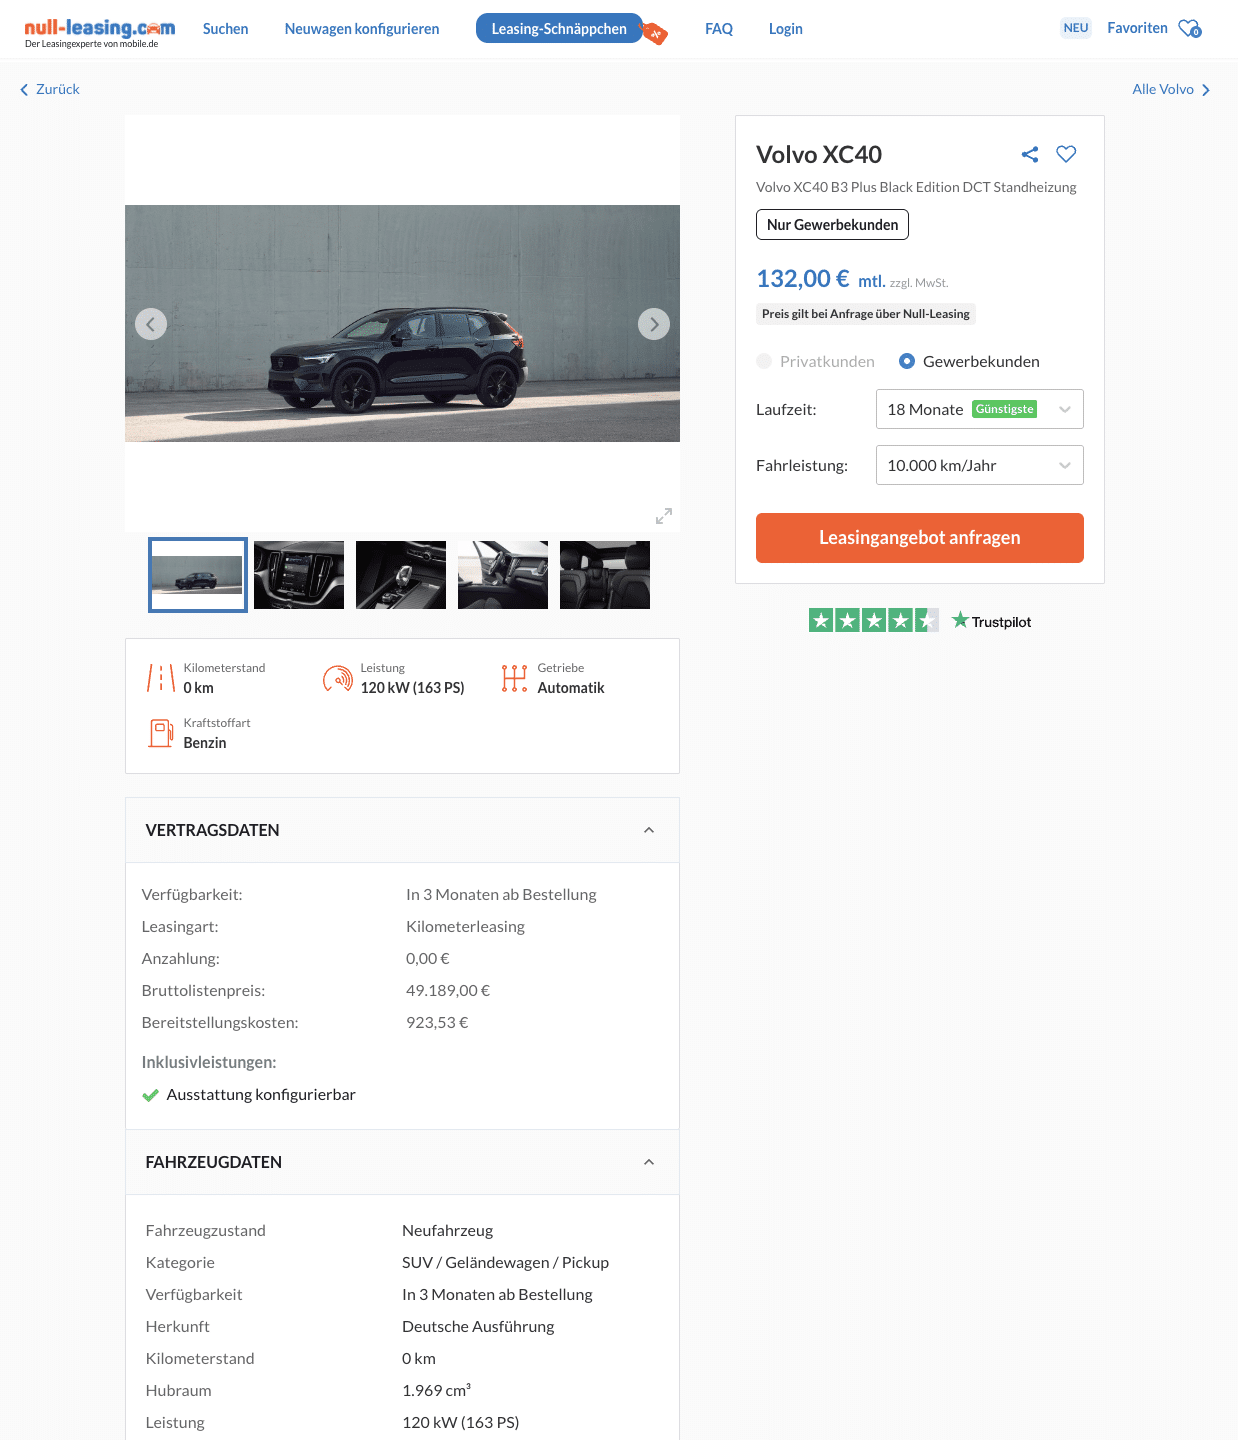This screenshot has width=1238, height=1440.
Task: Open the Trustpilot logo link
Action: (991, 621)
